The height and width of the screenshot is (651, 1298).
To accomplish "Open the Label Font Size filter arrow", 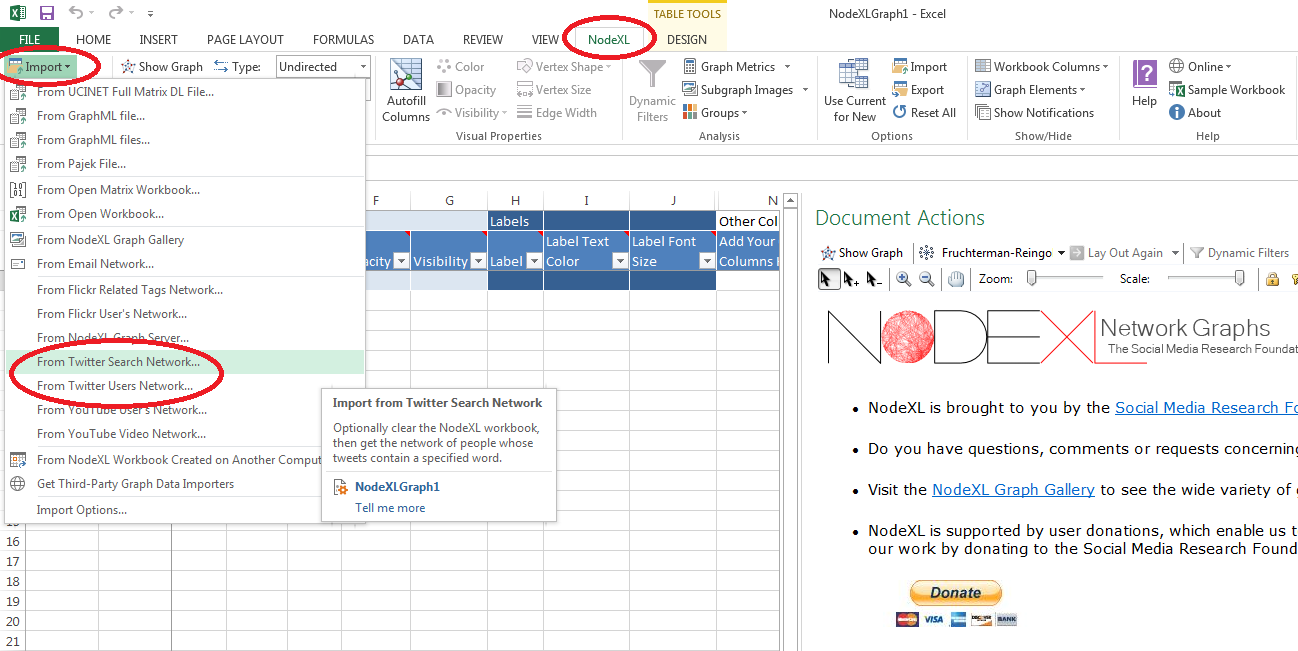I will pos(707,262).
